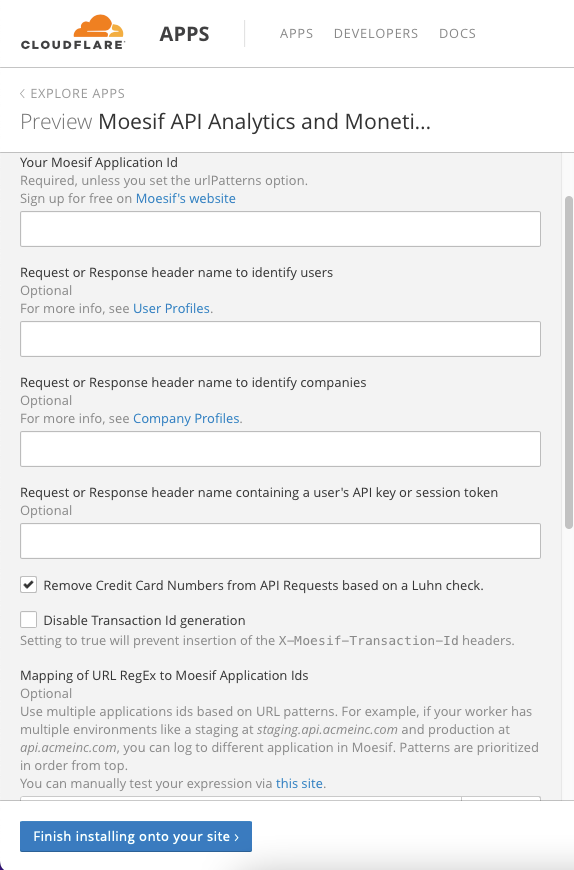Screen dimensions: 574x870
Task: Enable Disable Transaction Id generation checkbox
Action: (29, 620)
